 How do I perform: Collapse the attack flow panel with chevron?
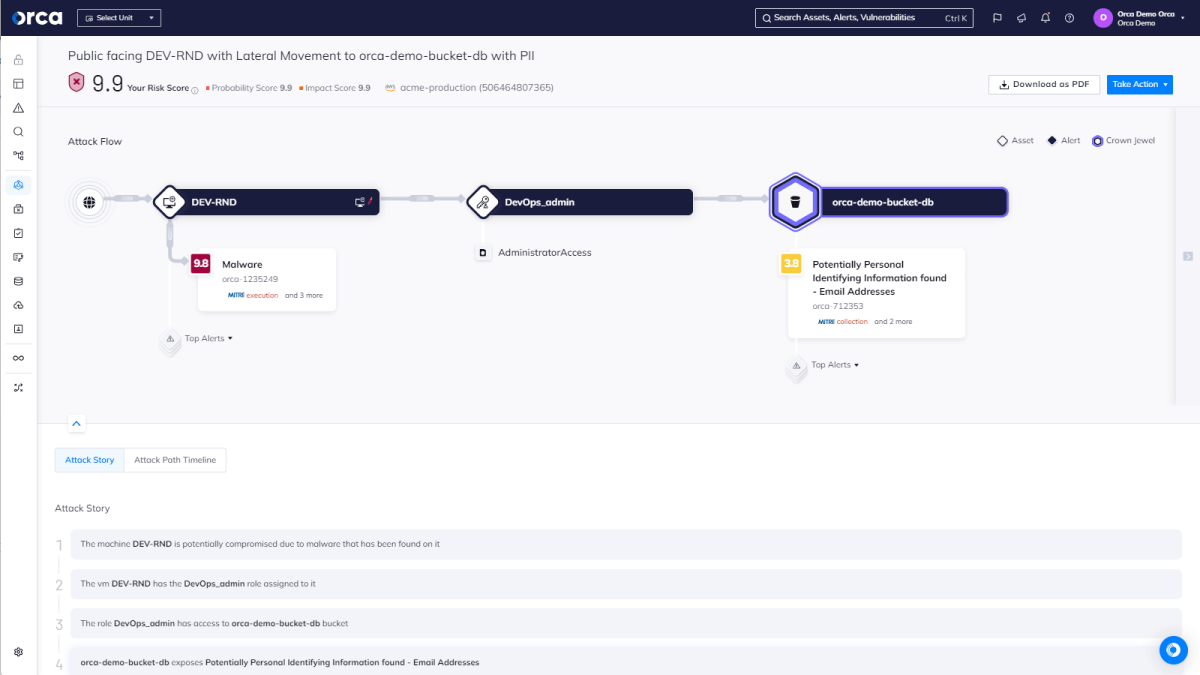coord(77,423)
